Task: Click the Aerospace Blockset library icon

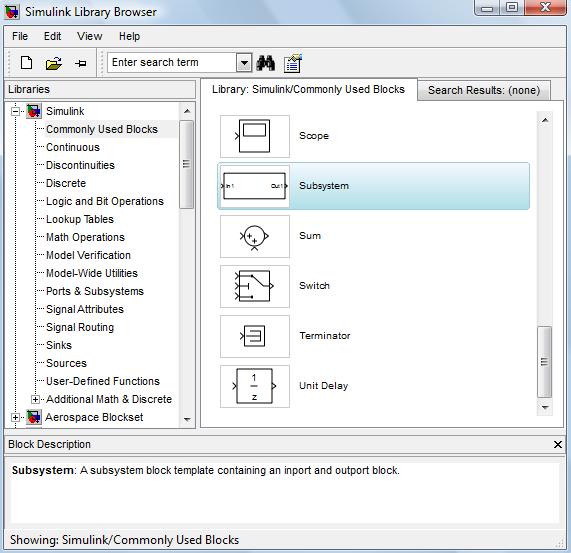Action: tap(34, 417)
